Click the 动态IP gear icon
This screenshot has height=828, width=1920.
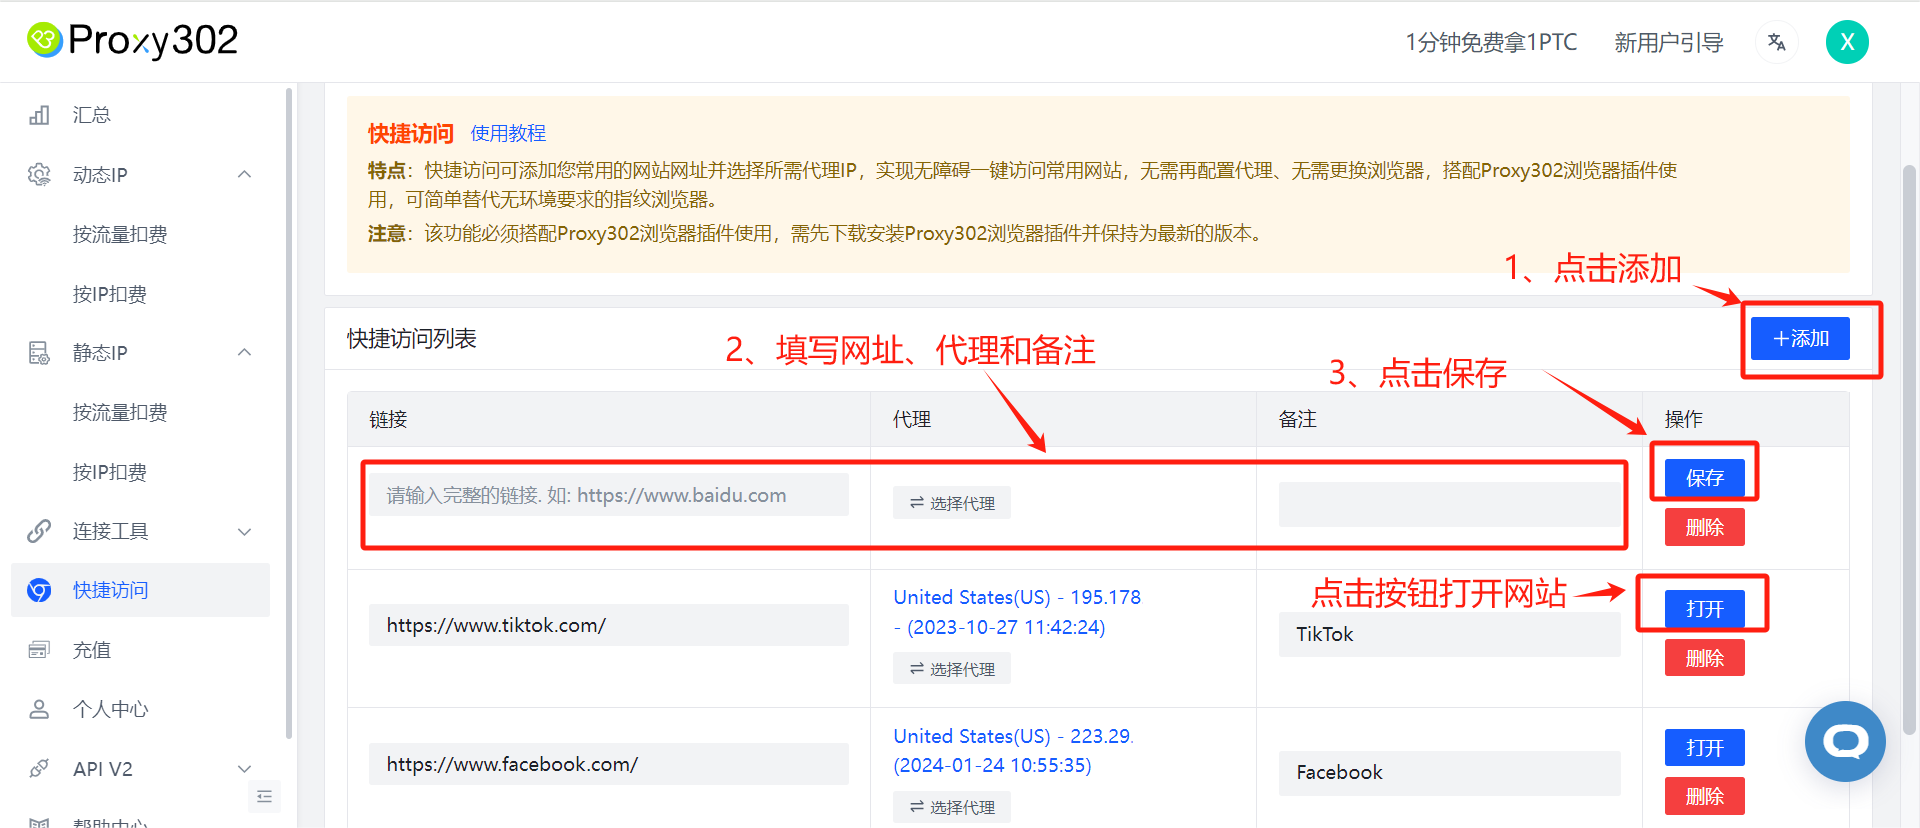point(39,174)
